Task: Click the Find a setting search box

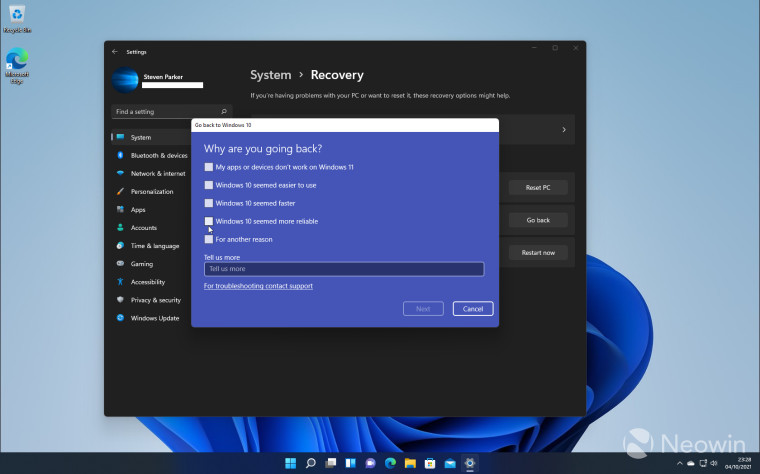Action: (x=172, y=111)
